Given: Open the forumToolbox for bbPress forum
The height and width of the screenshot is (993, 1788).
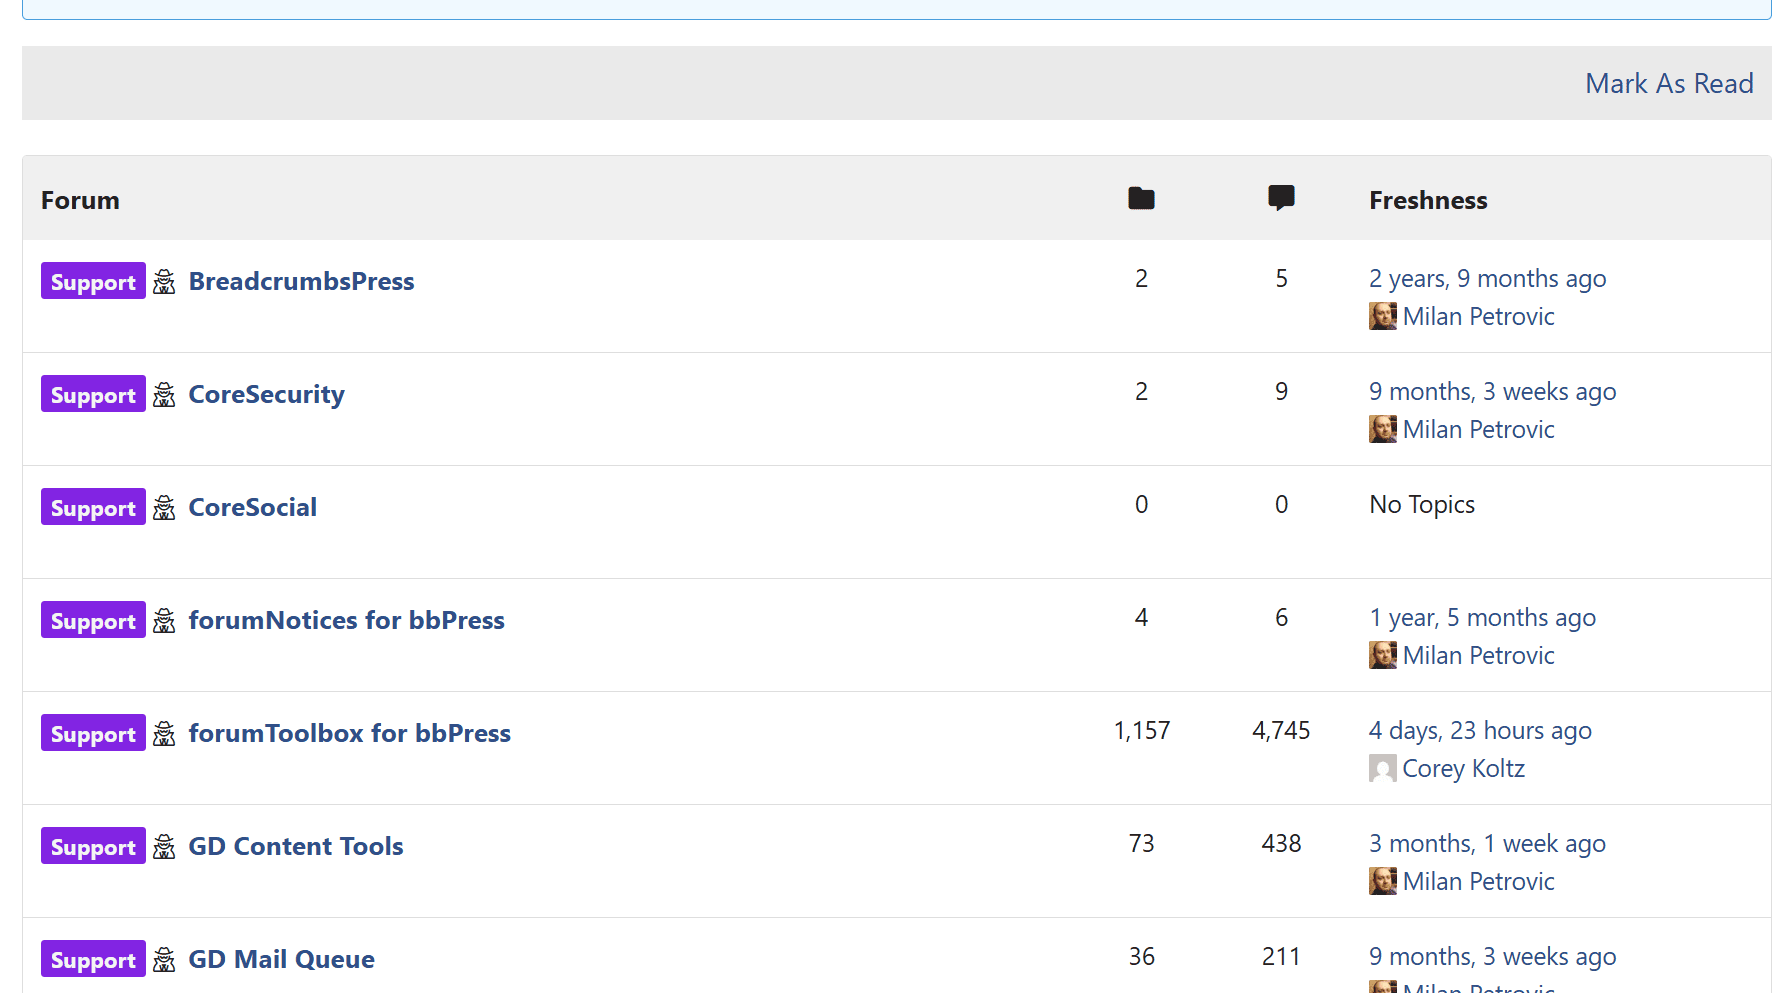Looking at the screenshot, I should point(349,733).
